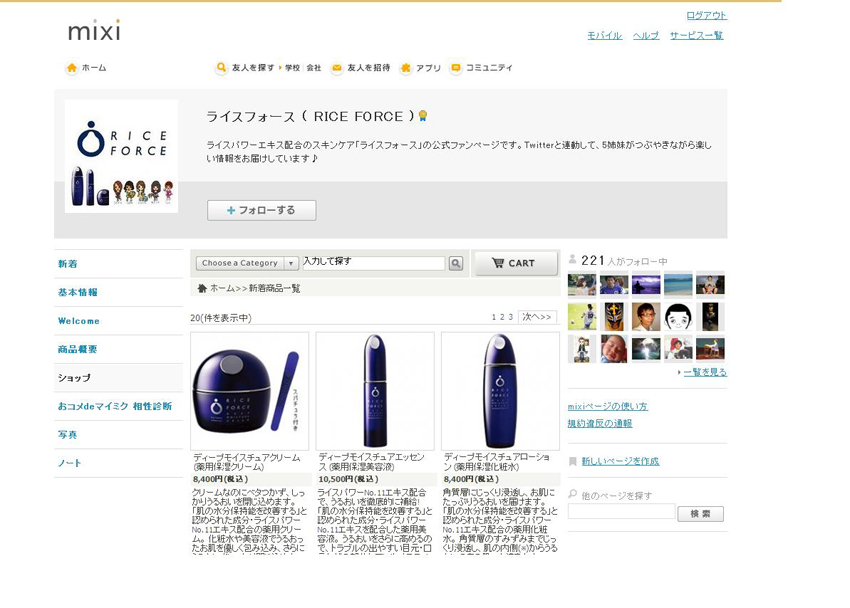This screenshot has height=608, width=850.
Task: Jump to page 2 of products
Action: [502, 317]
